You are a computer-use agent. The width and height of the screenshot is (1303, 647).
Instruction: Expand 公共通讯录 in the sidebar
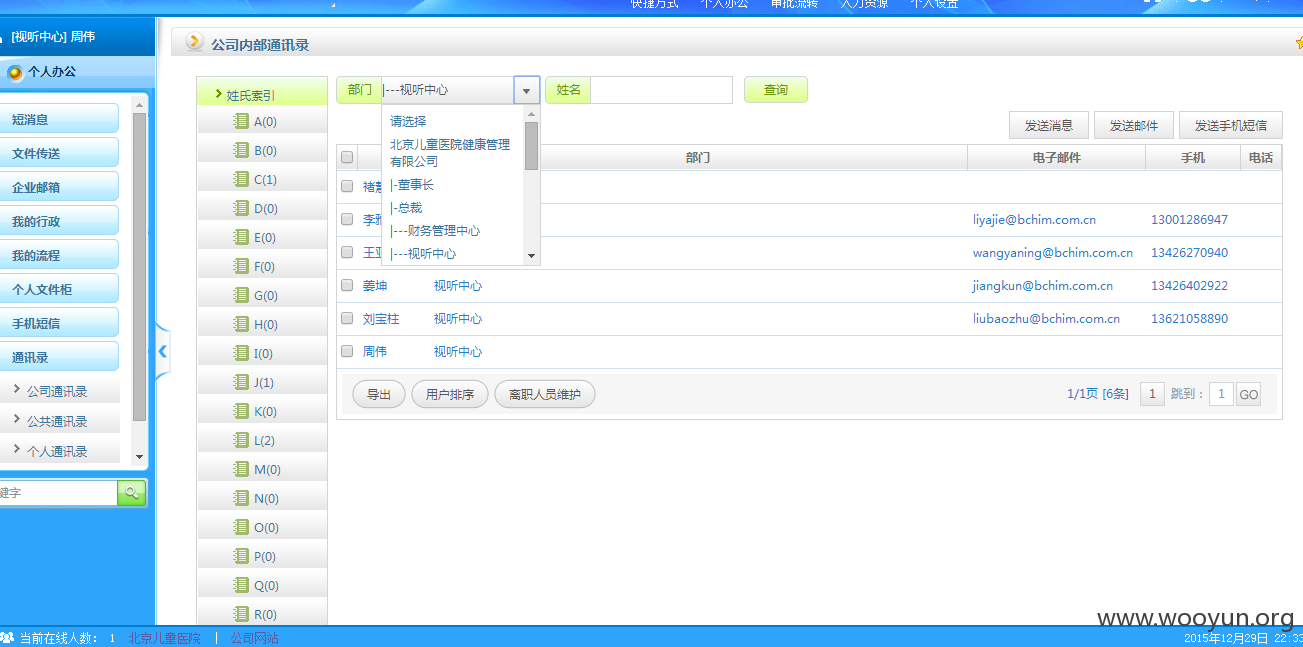coord(58,421)
